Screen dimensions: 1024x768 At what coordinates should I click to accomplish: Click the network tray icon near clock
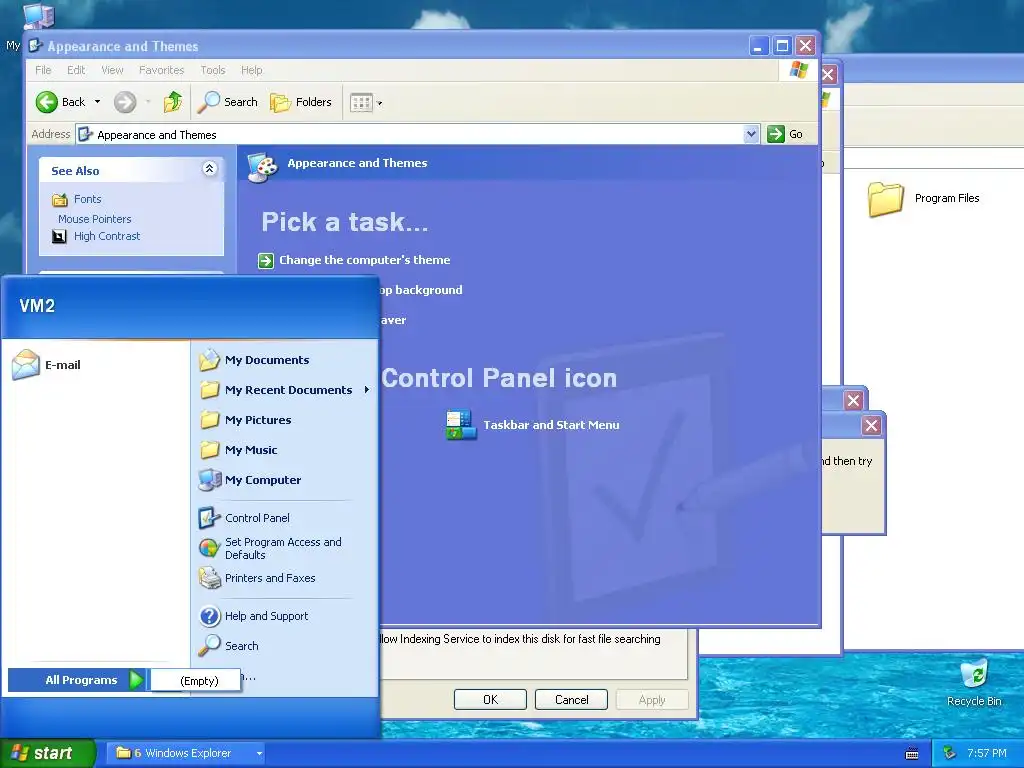[x=950, y=753]
